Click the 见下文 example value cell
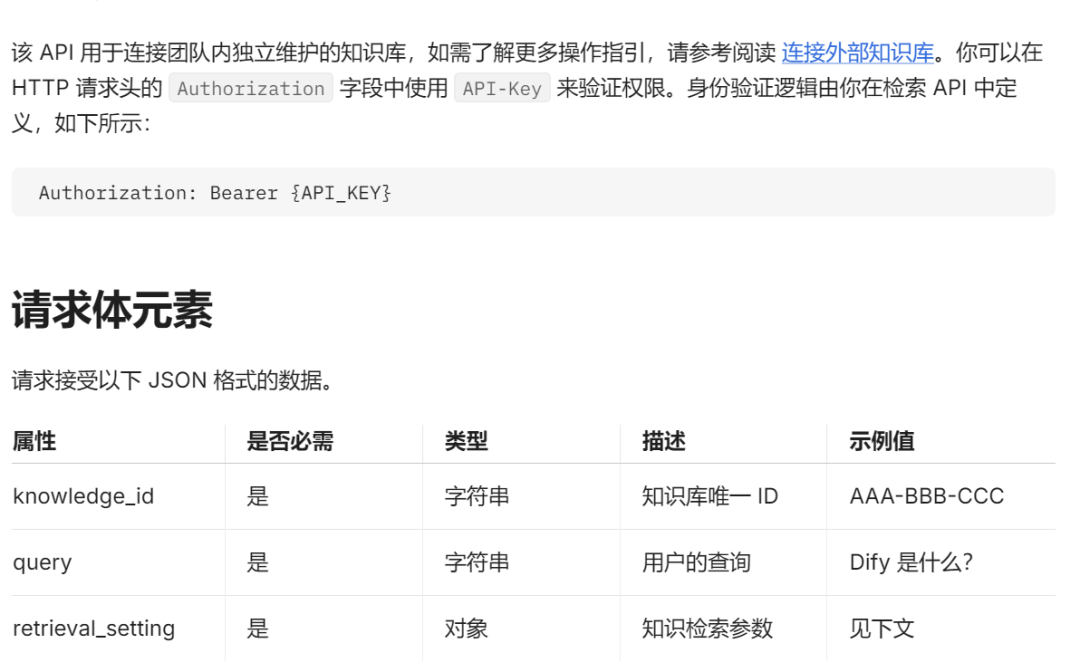This screenshot has width=1080, height=672. (878, 628)
